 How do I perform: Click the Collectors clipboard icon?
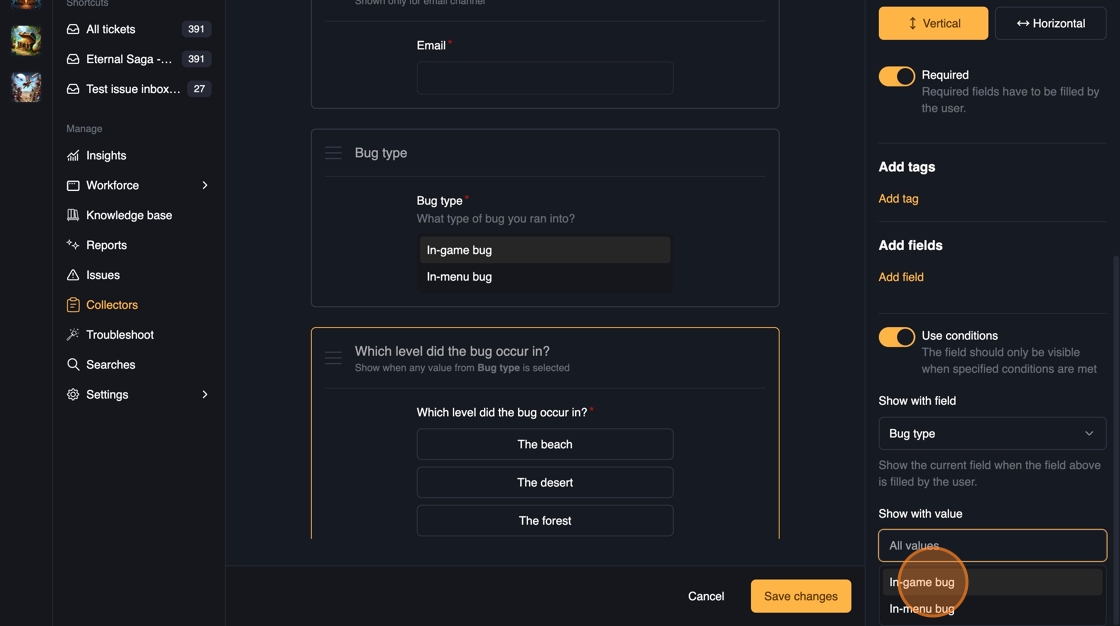click(73, 305)
